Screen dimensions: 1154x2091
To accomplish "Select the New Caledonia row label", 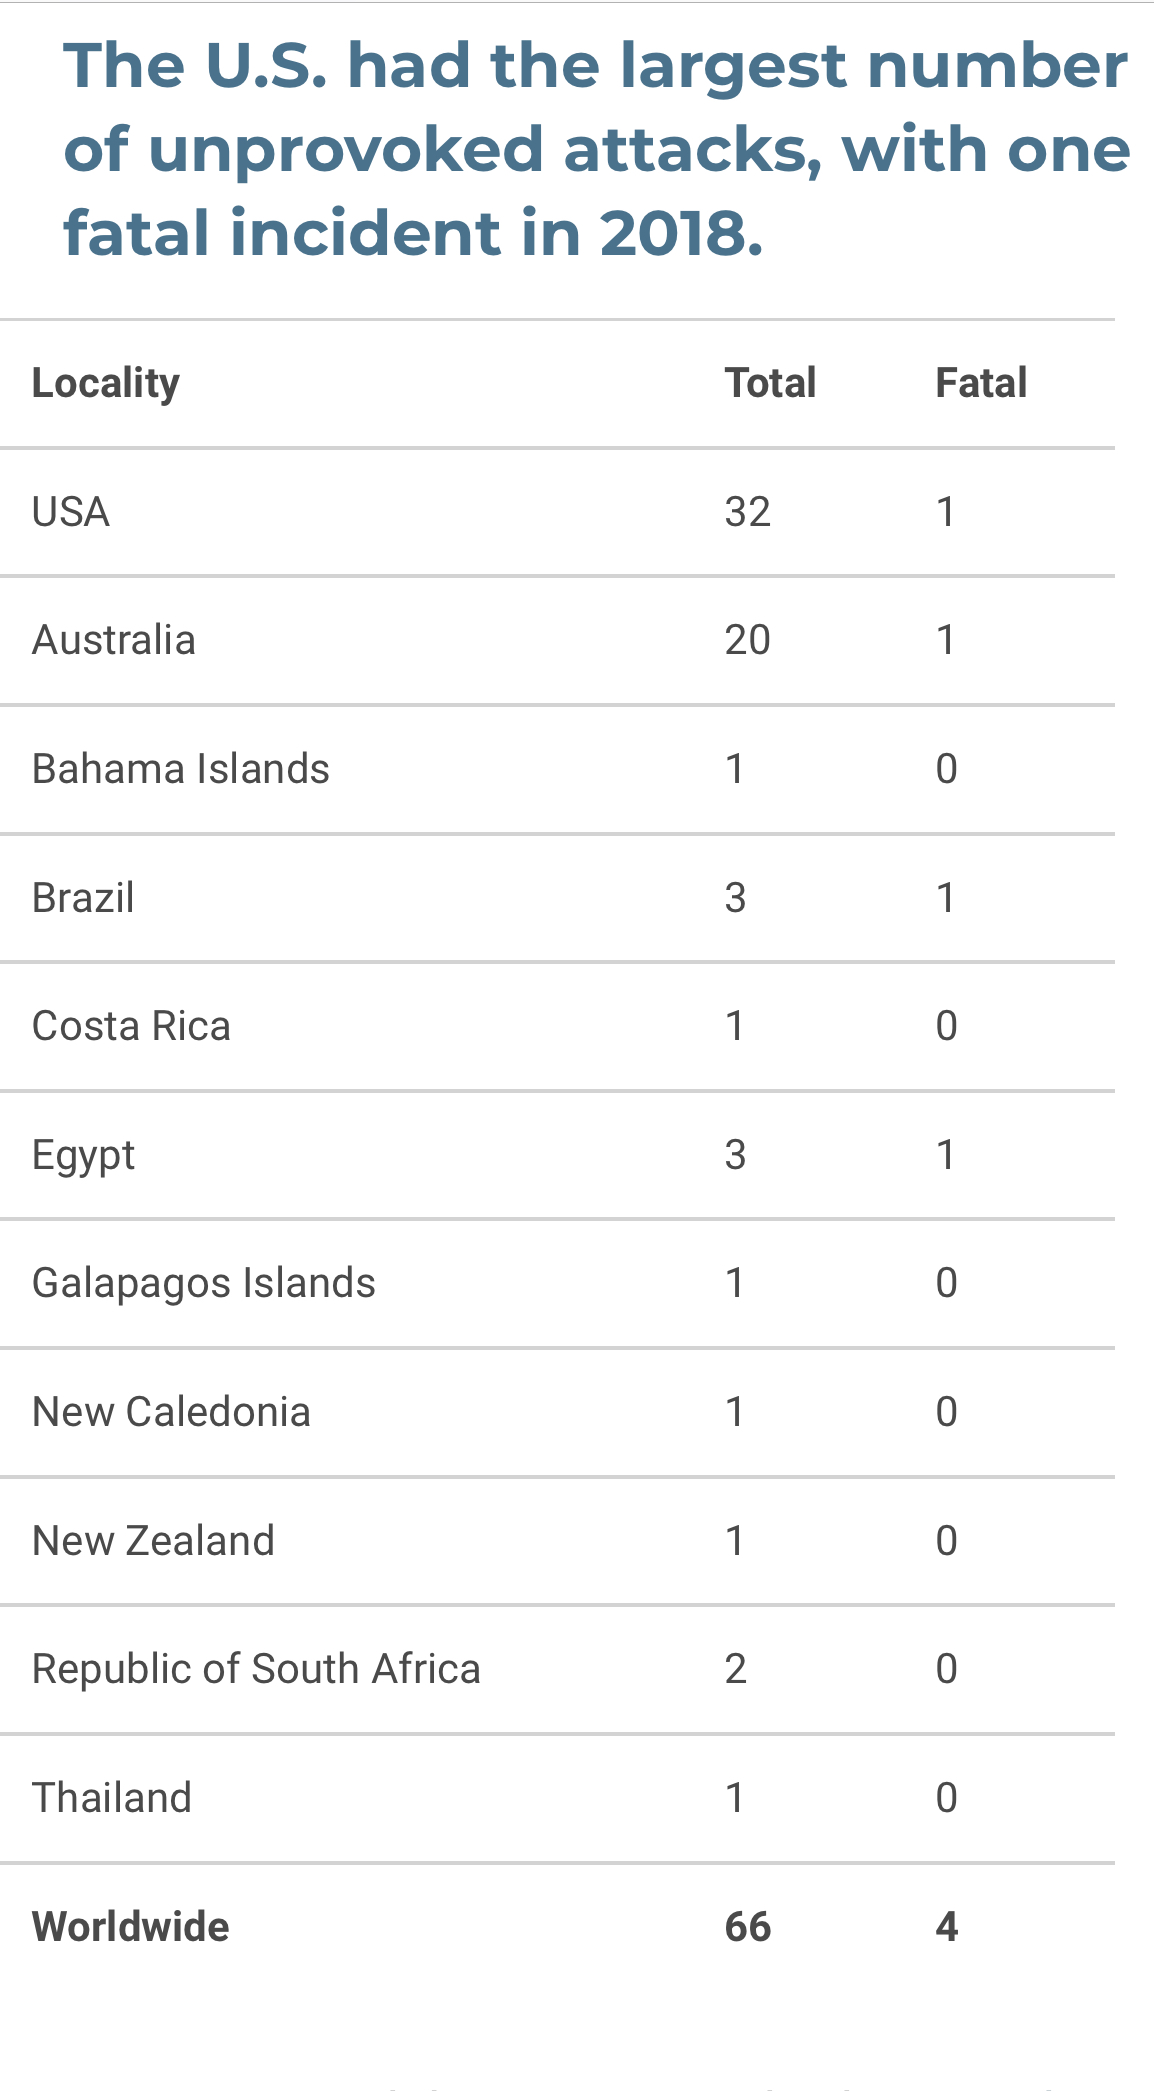I will pos(171,1412).
